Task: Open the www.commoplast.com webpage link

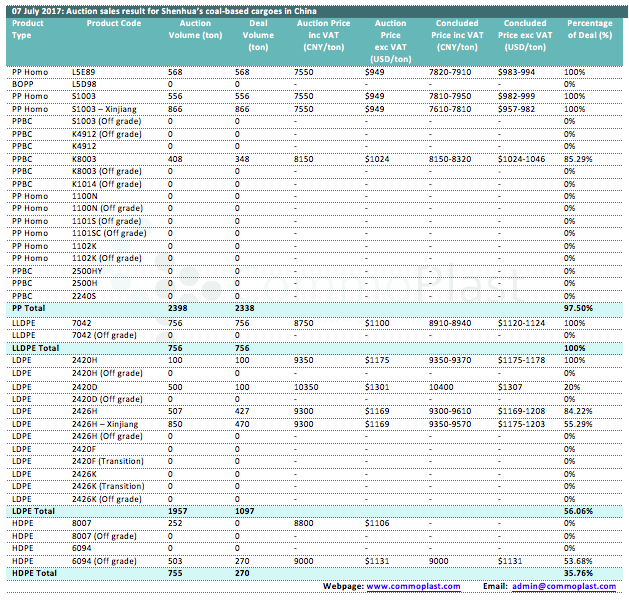Action: (413, 585)
